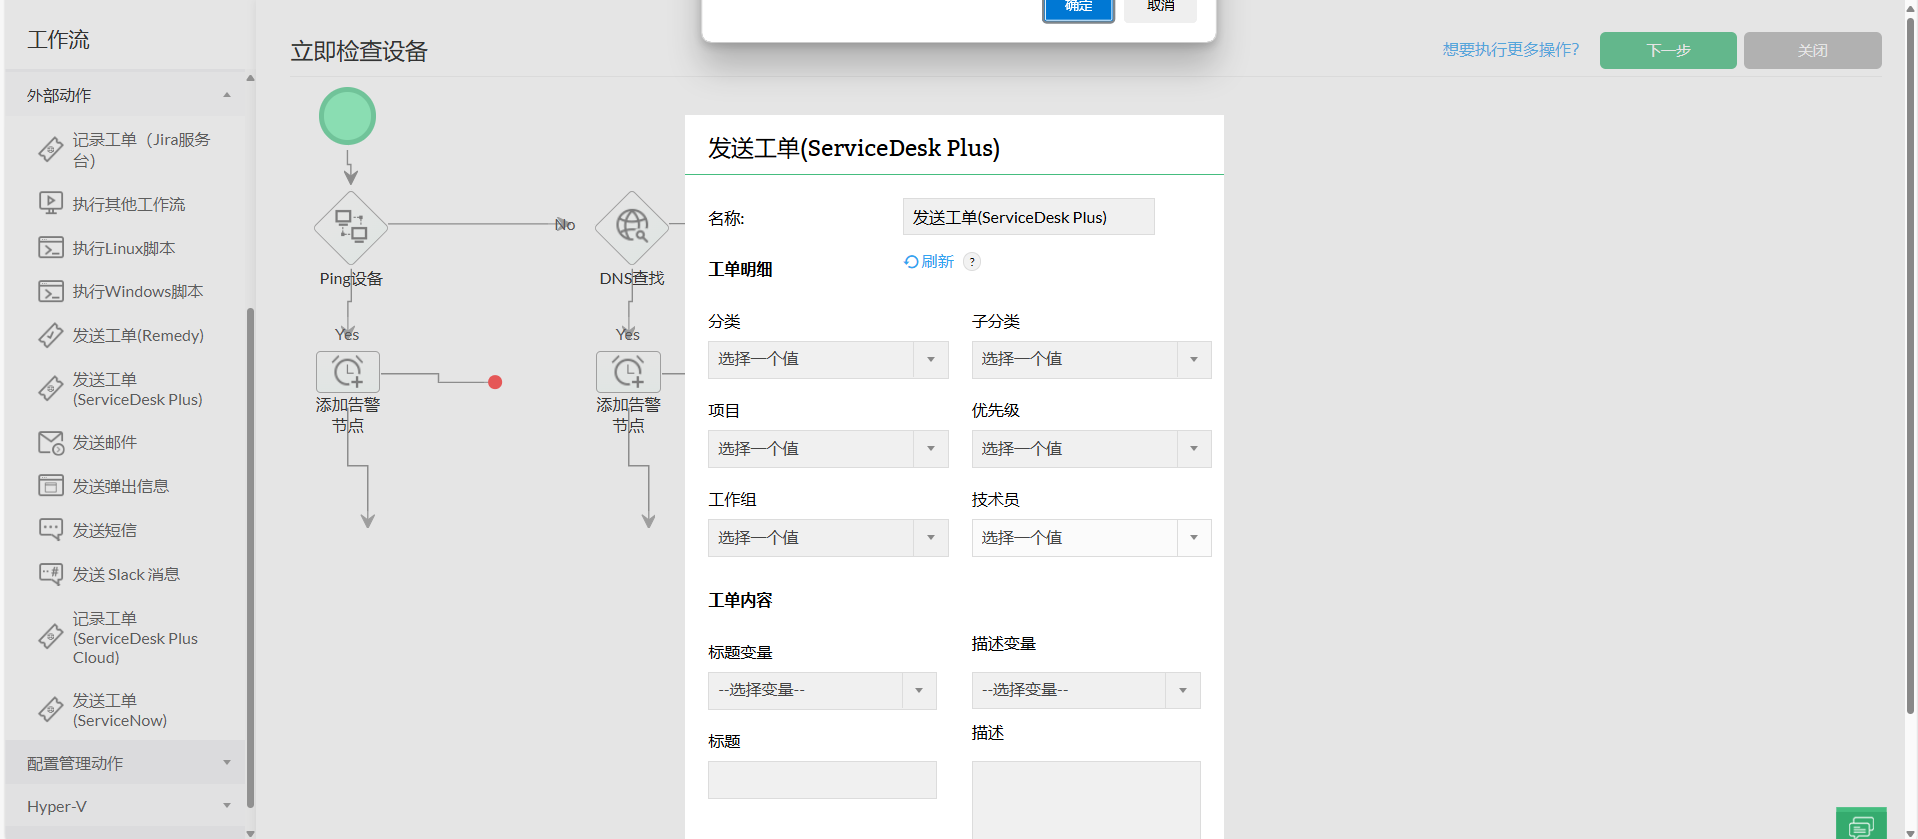The image size is (1918, 839).
Task: Select the Ping设备 node icon
Action: click(x=351, y=227)
